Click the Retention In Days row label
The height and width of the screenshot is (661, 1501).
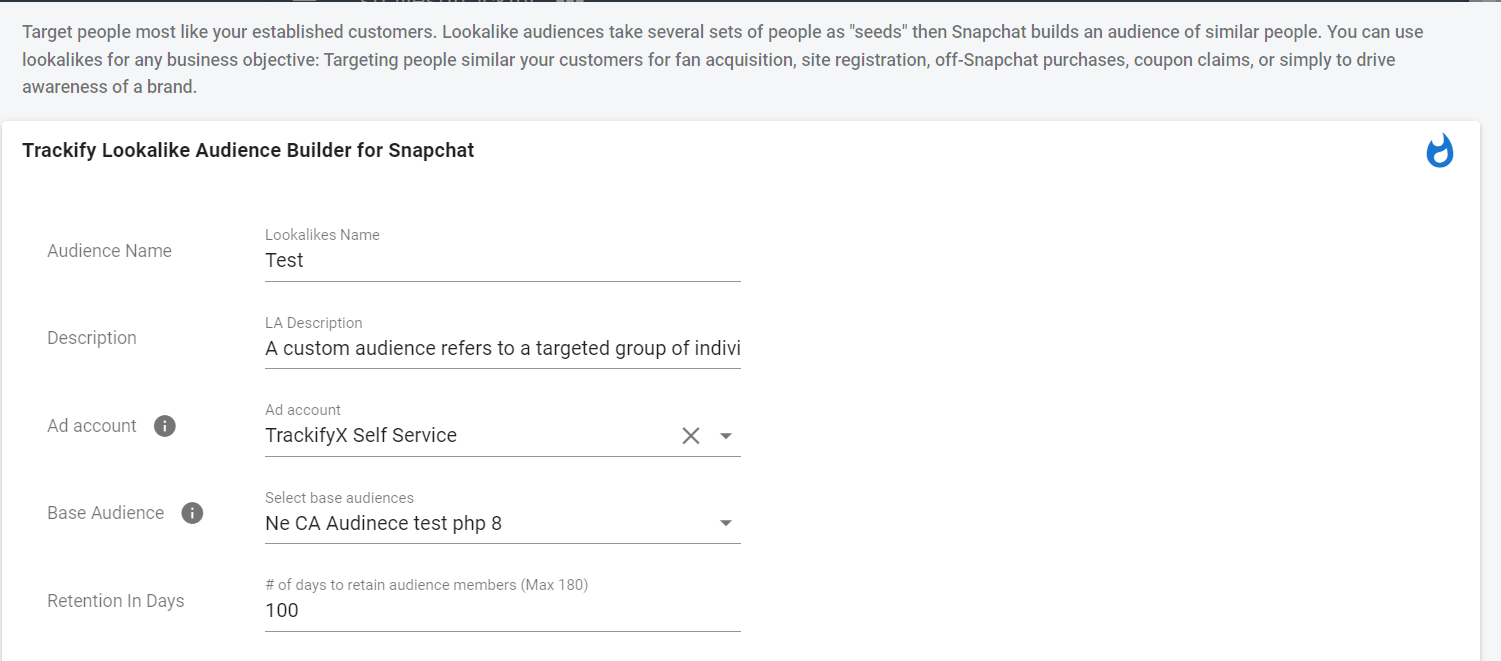[116, 601]
